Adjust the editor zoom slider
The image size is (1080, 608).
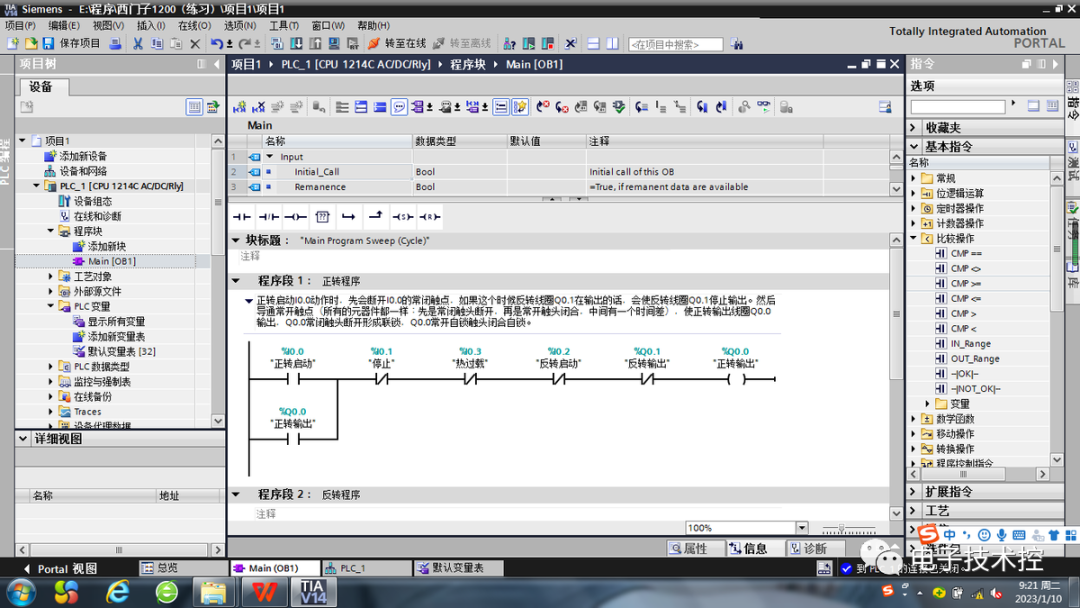pyautogui.click(x=841, y=529)
